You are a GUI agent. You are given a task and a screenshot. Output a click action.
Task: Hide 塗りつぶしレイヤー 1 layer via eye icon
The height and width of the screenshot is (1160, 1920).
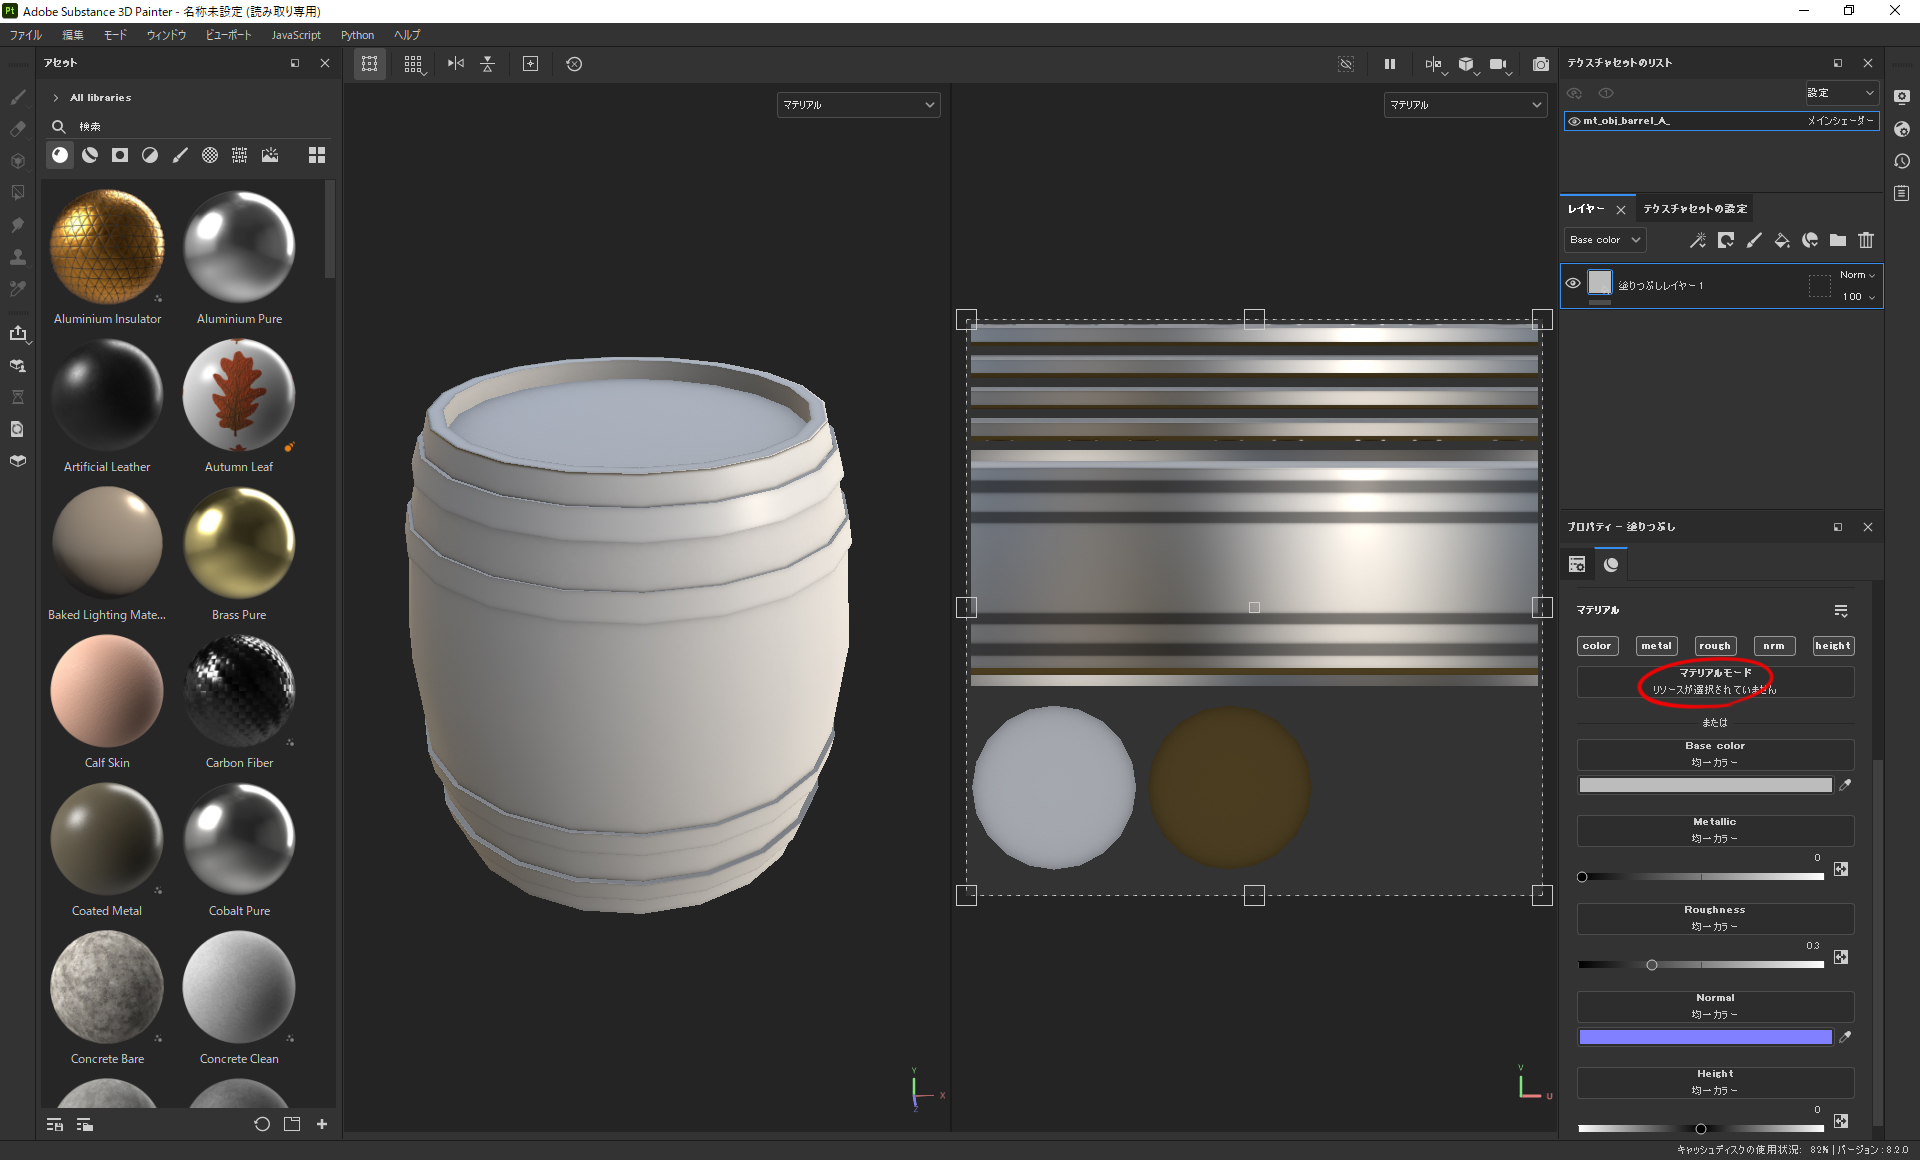(1573, 283)
